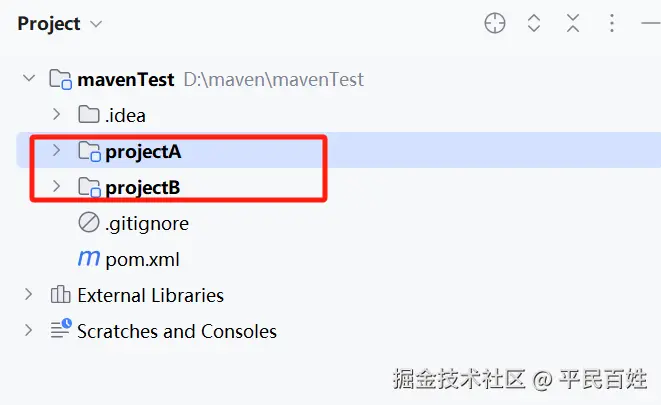Expand the .idea folder

[57, 116]
